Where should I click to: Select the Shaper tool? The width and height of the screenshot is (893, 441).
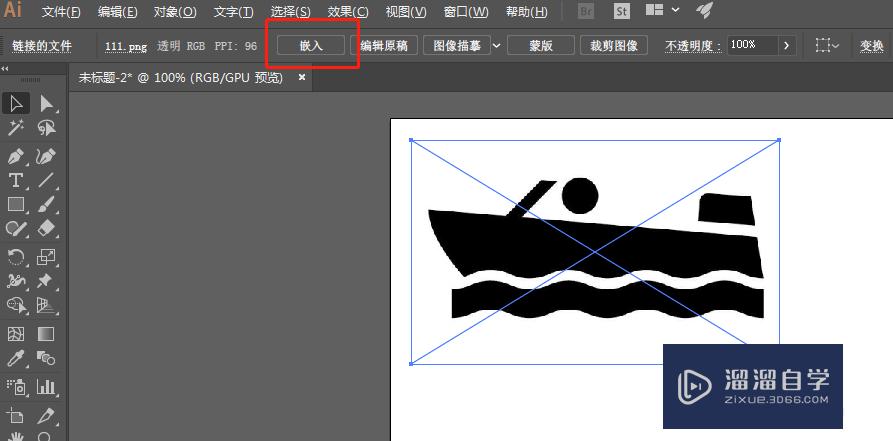coord(16,229)
